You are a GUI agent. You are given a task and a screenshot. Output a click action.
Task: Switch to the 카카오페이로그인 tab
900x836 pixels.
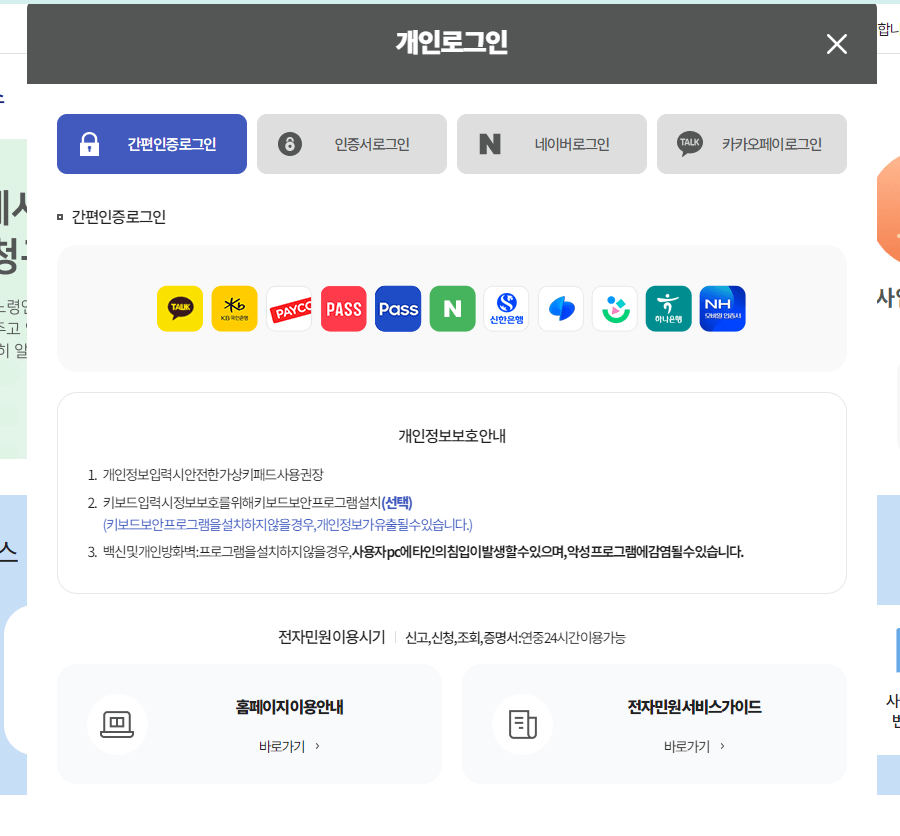click(752, 144)
